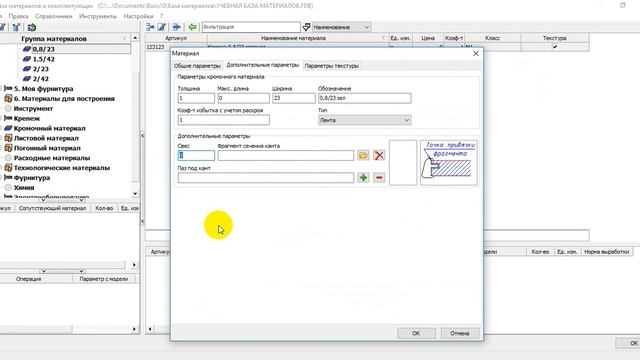Image resolution: width=640 pixels, height=360 pixels.
Task: Click the 'Обозначение' input field
Action: (364, 98)
